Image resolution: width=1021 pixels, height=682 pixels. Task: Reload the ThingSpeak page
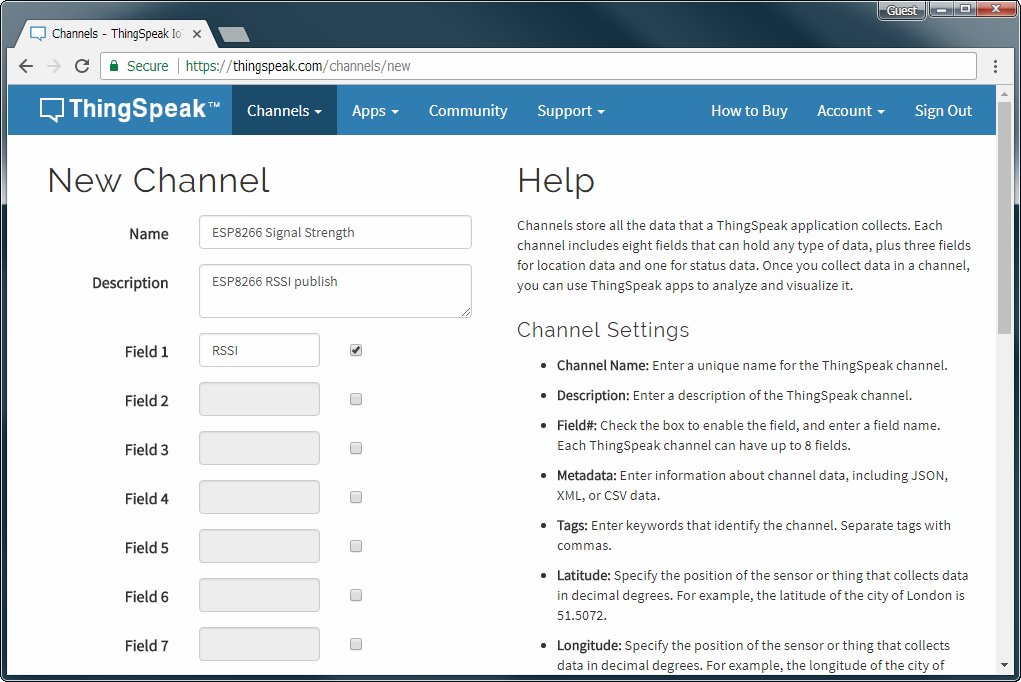[x=82, y=66]
